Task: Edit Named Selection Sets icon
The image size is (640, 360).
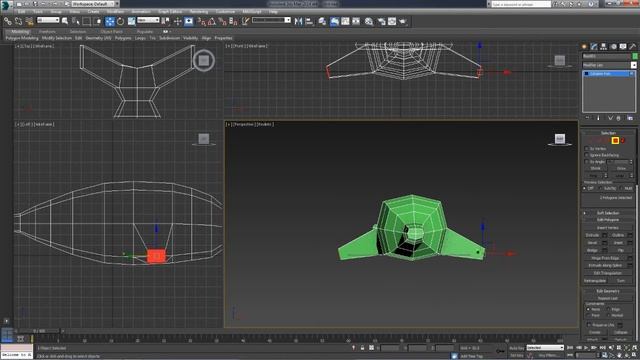Action: (x=245, y=21)
